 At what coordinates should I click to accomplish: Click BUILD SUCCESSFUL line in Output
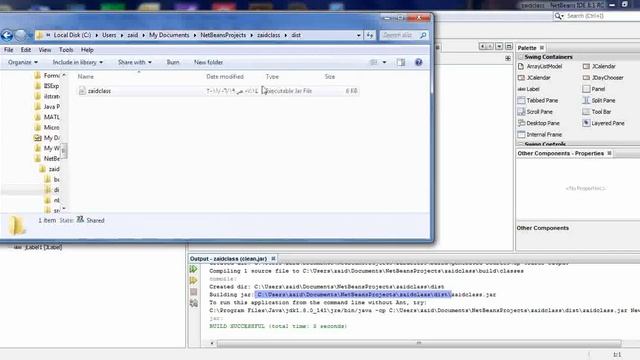278,326
